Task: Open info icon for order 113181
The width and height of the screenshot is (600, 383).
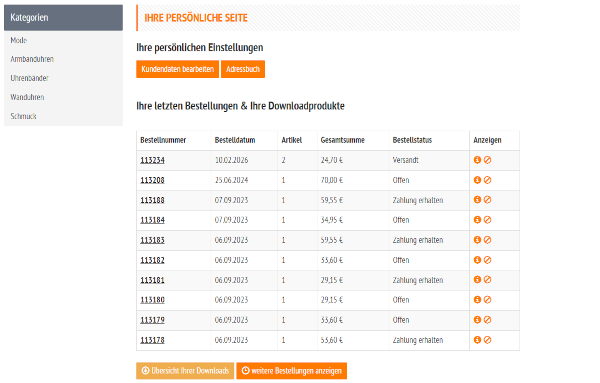Action: pyautogui.click(x=477, y=280)
